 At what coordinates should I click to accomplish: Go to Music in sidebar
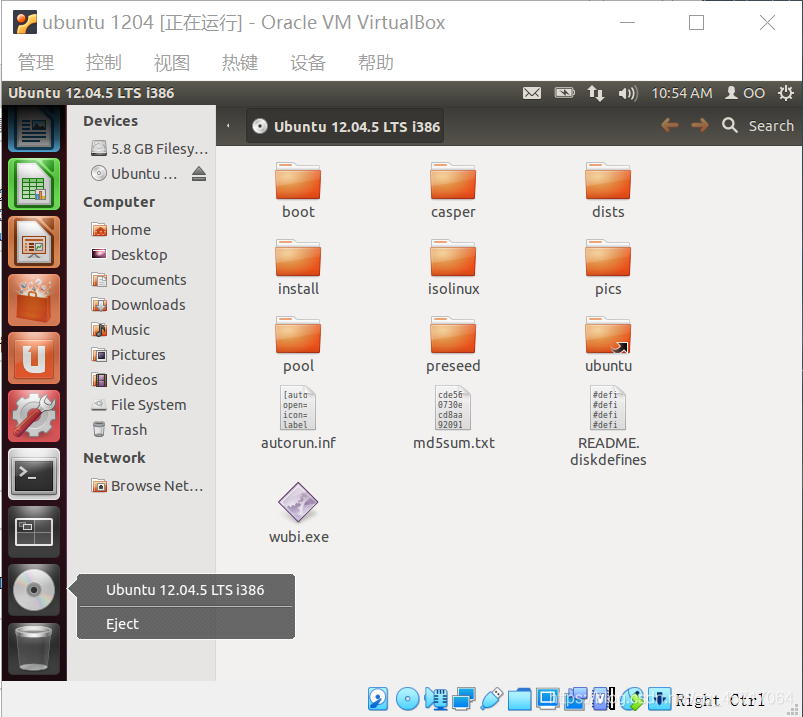point(121,330)
